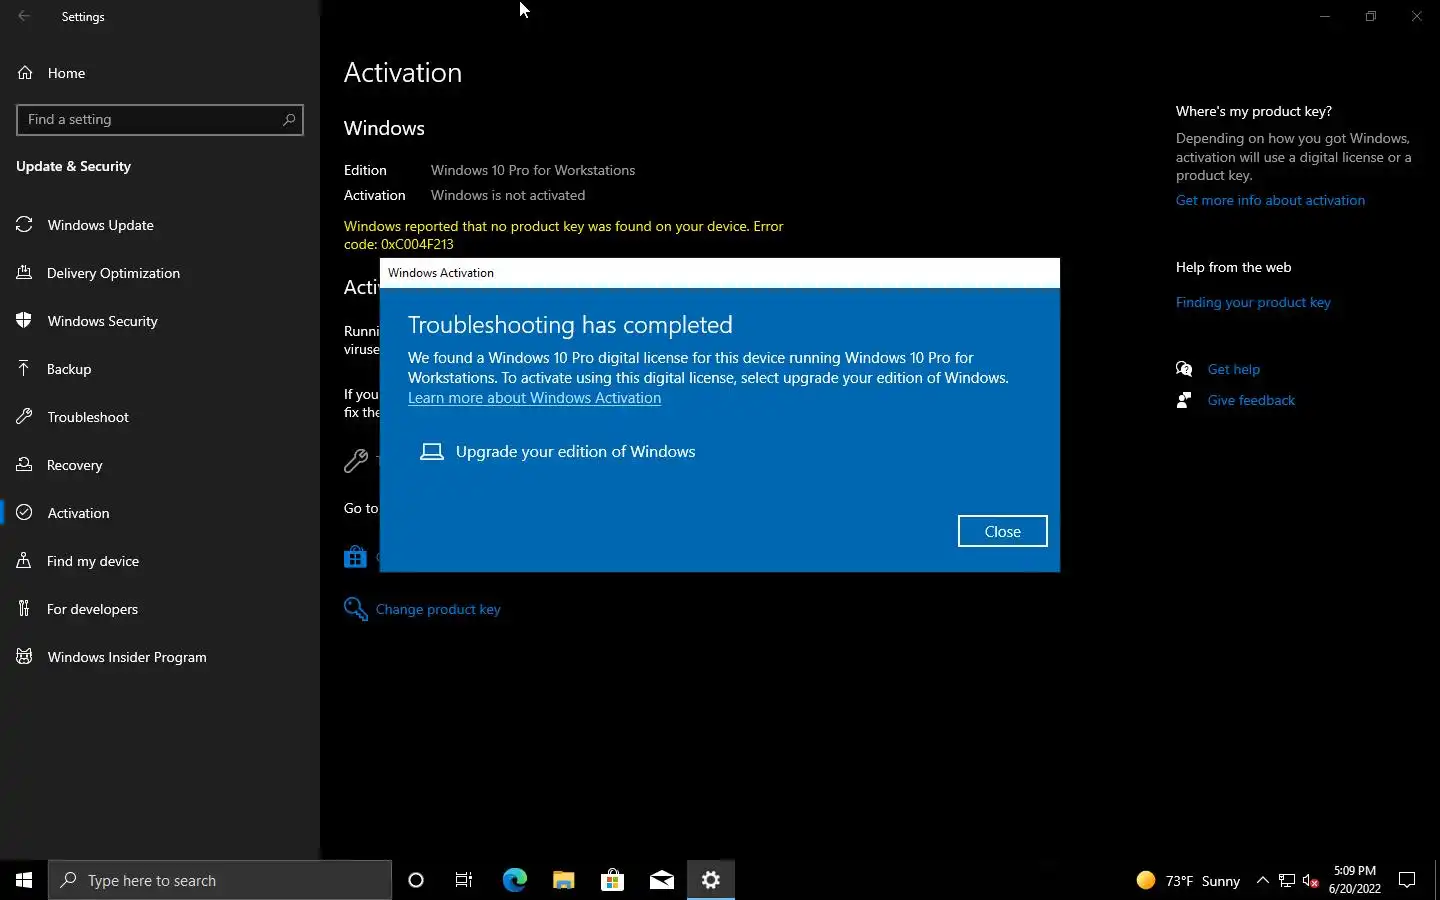1440x900 pixels.
Task: Open the notification center icon
Action: click(1407, 880)
